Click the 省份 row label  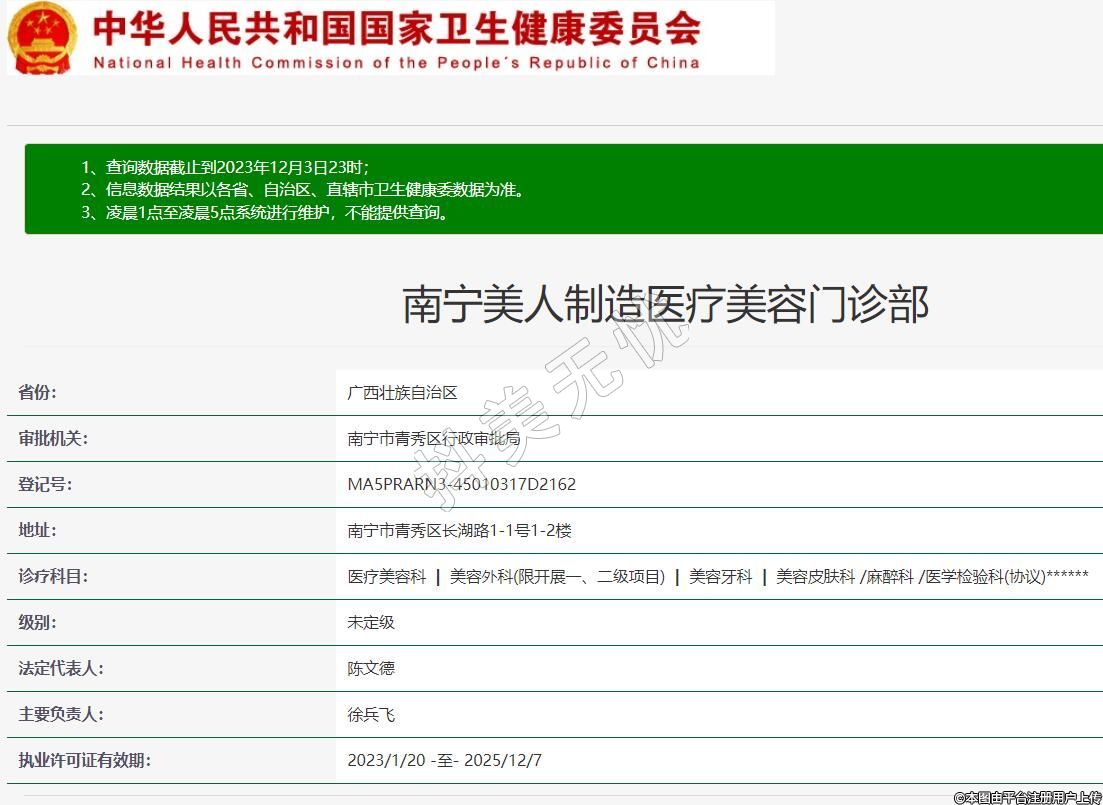point(38,393)
